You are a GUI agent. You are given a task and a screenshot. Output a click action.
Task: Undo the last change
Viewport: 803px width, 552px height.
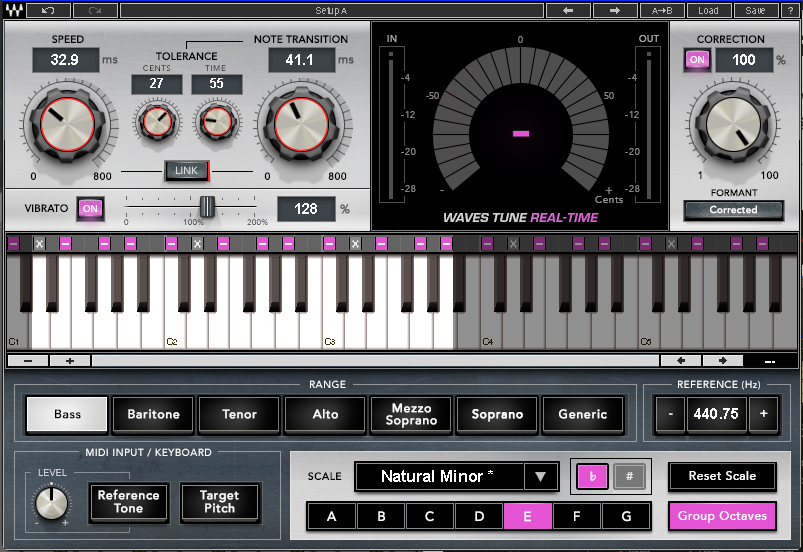(x=48, y=10)
